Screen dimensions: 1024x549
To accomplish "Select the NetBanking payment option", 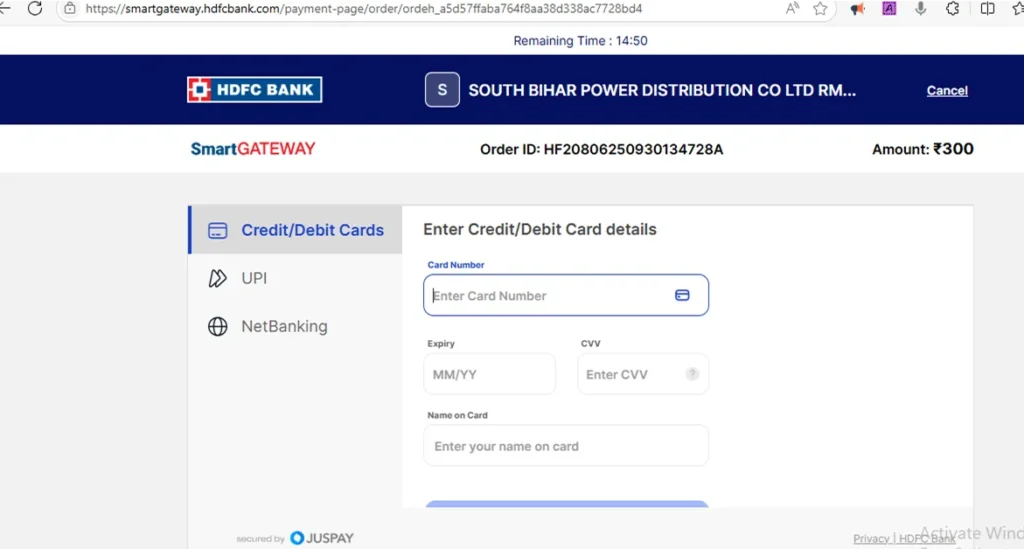I will (295, 326).
